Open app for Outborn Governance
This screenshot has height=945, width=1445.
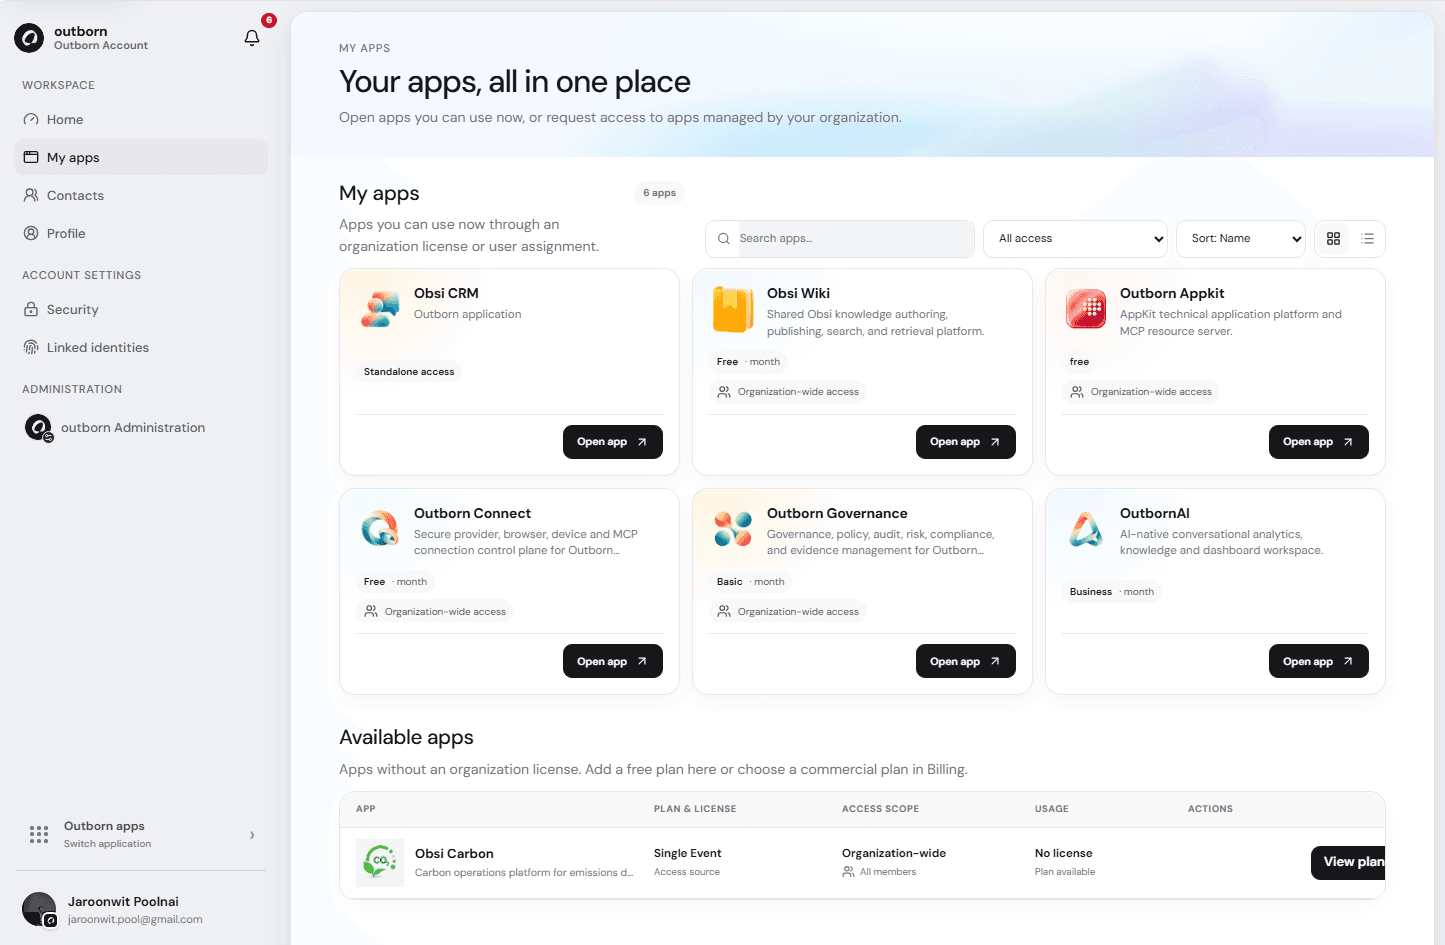pos(966,661)
